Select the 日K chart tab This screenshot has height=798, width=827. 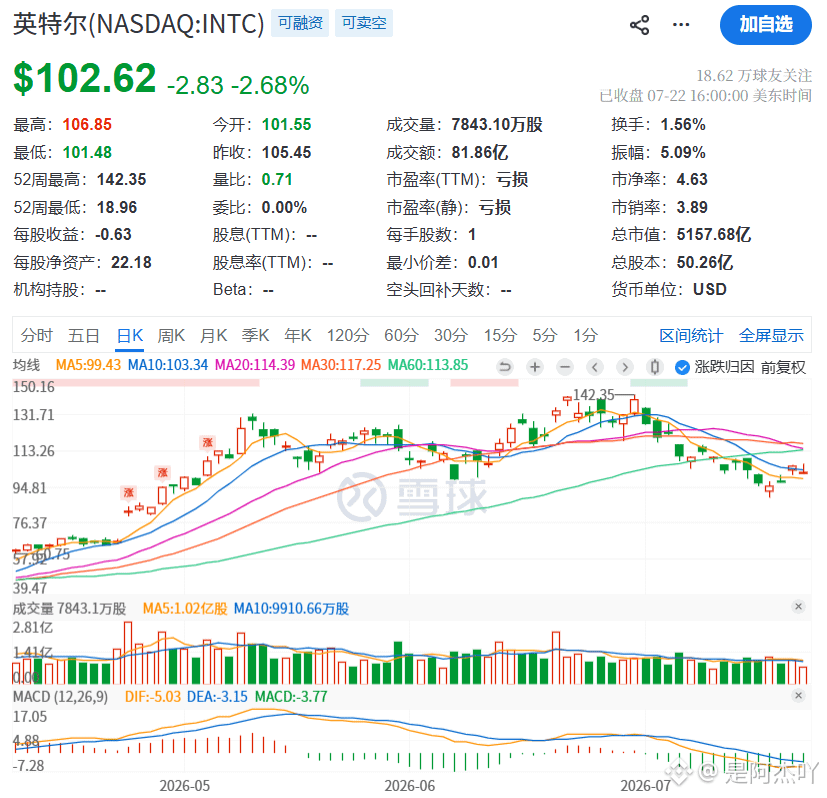(130, 335)
